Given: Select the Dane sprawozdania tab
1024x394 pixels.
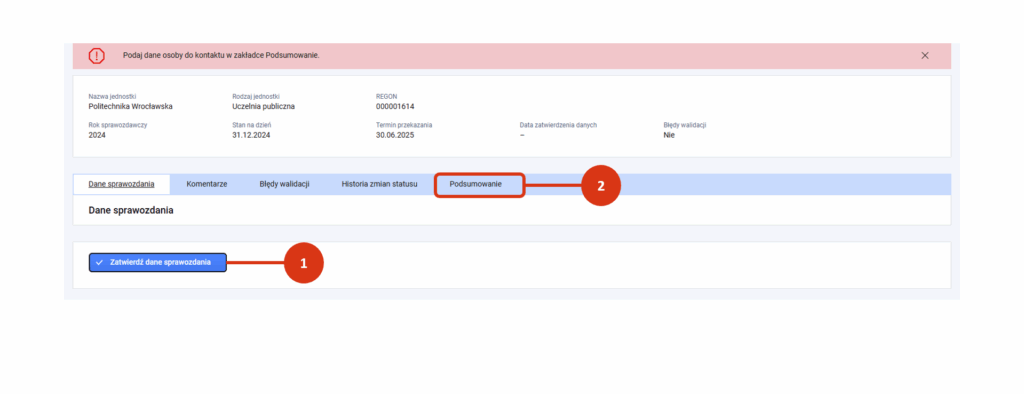Looking at the screenshot, I should [x=121, y=184].
